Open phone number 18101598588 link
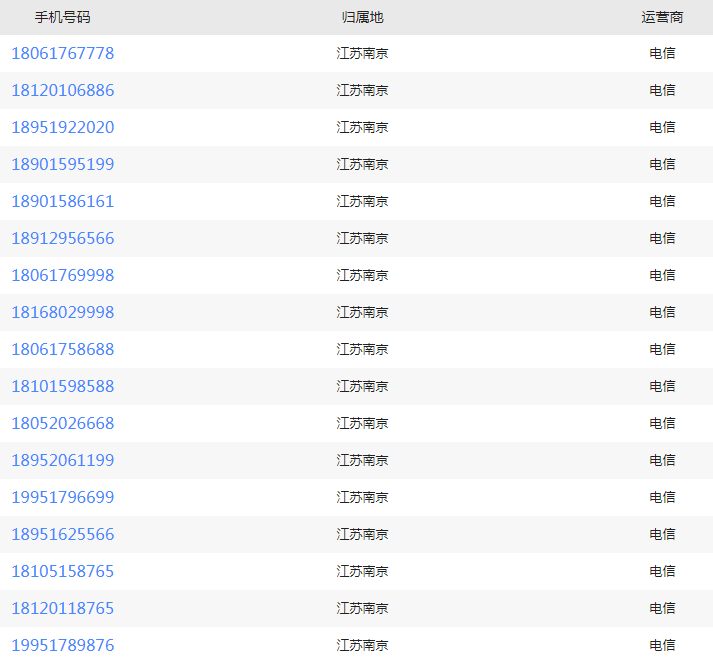The image size is (713, 660). pos(63,387)
